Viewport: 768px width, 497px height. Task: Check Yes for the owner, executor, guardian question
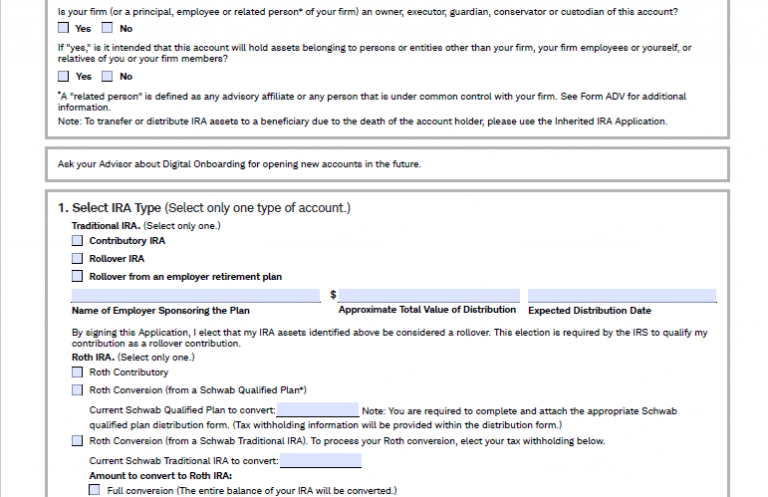[x=64, y=29]
